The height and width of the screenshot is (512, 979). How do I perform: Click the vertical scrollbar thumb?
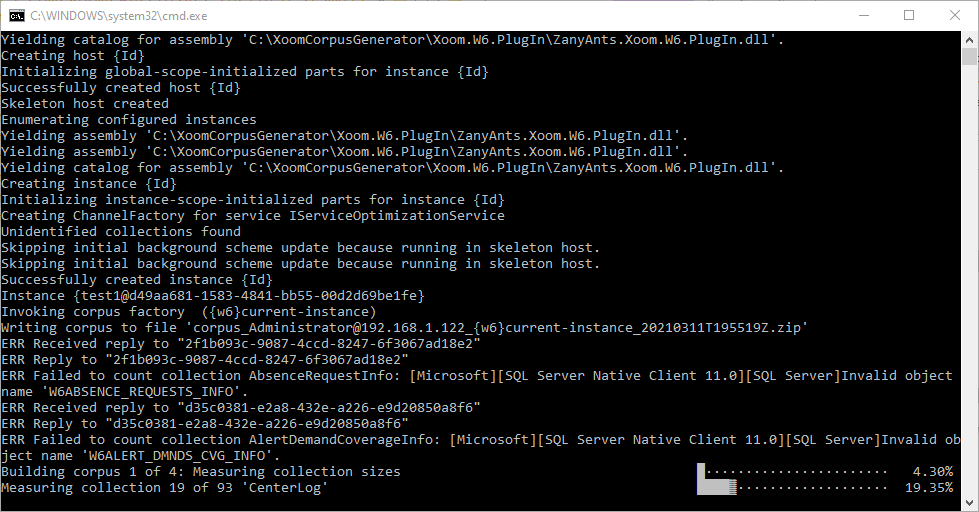pos(969,56)
